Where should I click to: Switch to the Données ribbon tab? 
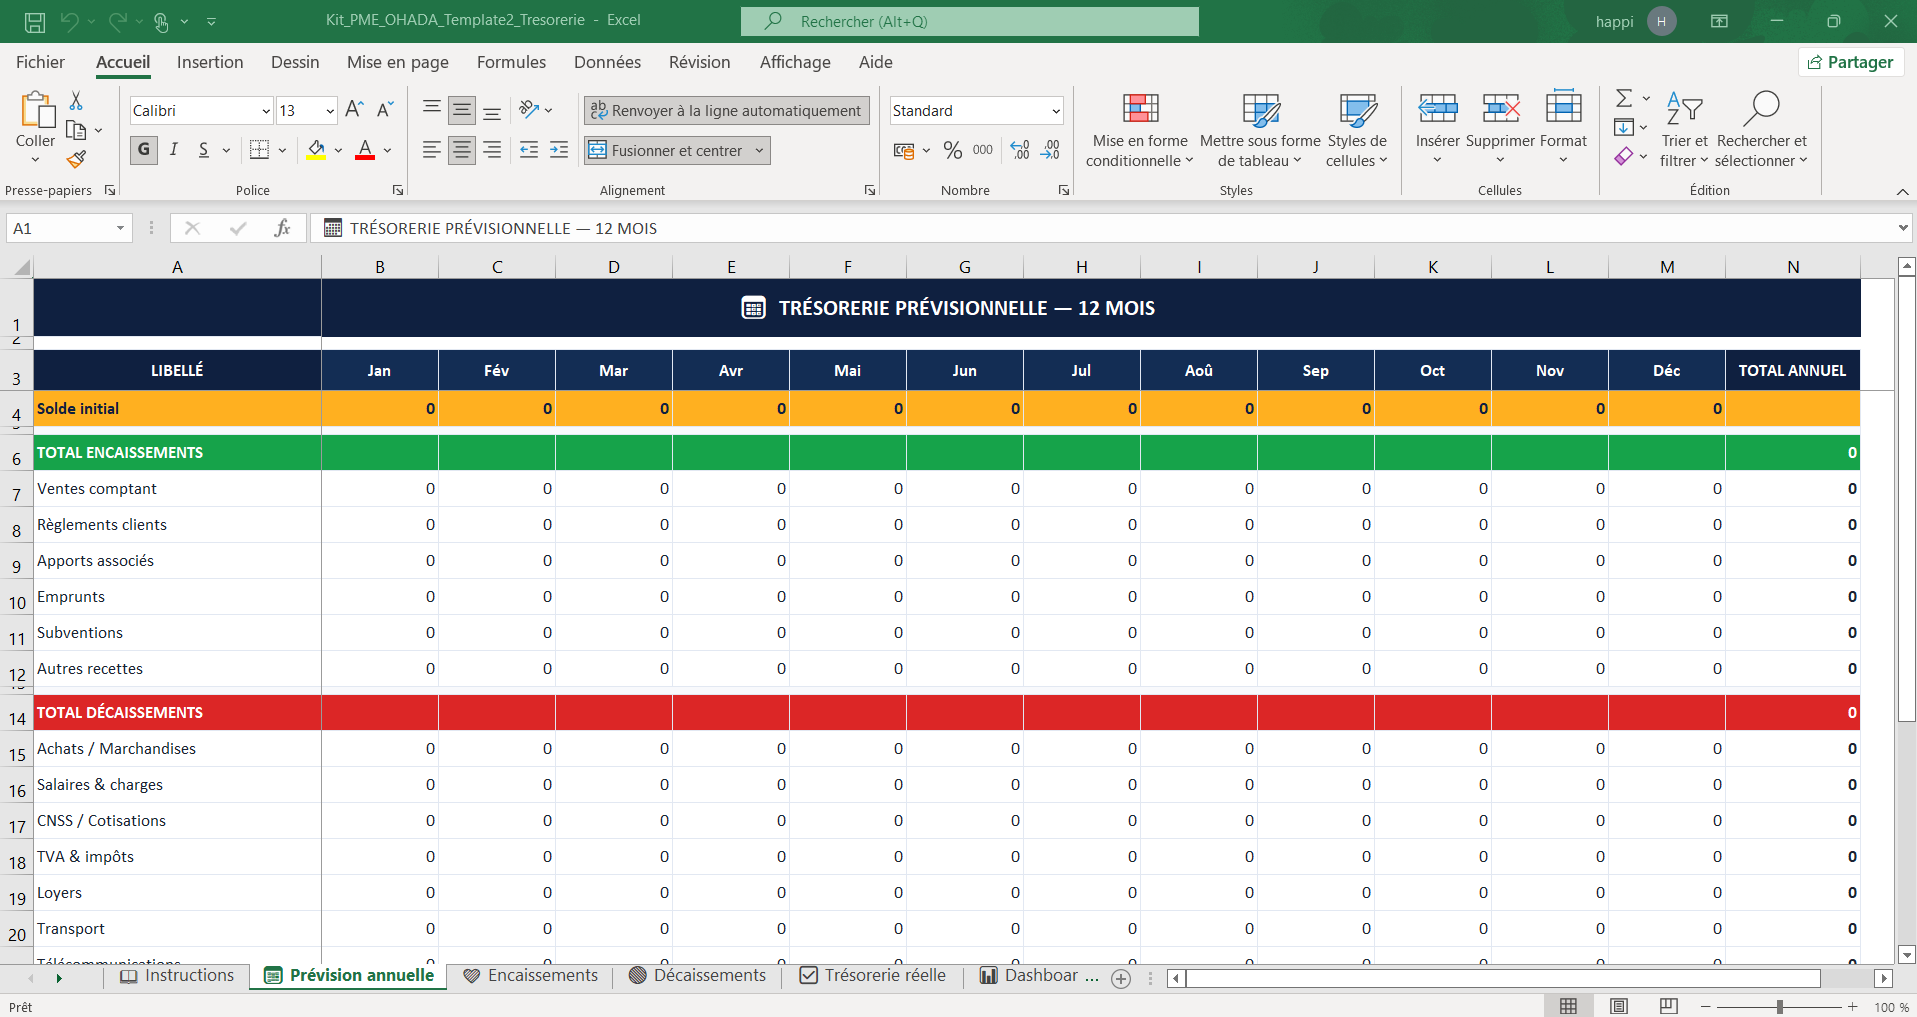point(607,62)
